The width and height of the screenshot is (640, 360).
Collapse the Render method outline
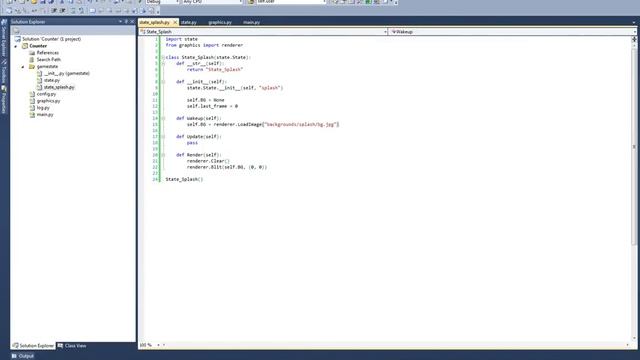pos(163,155)
